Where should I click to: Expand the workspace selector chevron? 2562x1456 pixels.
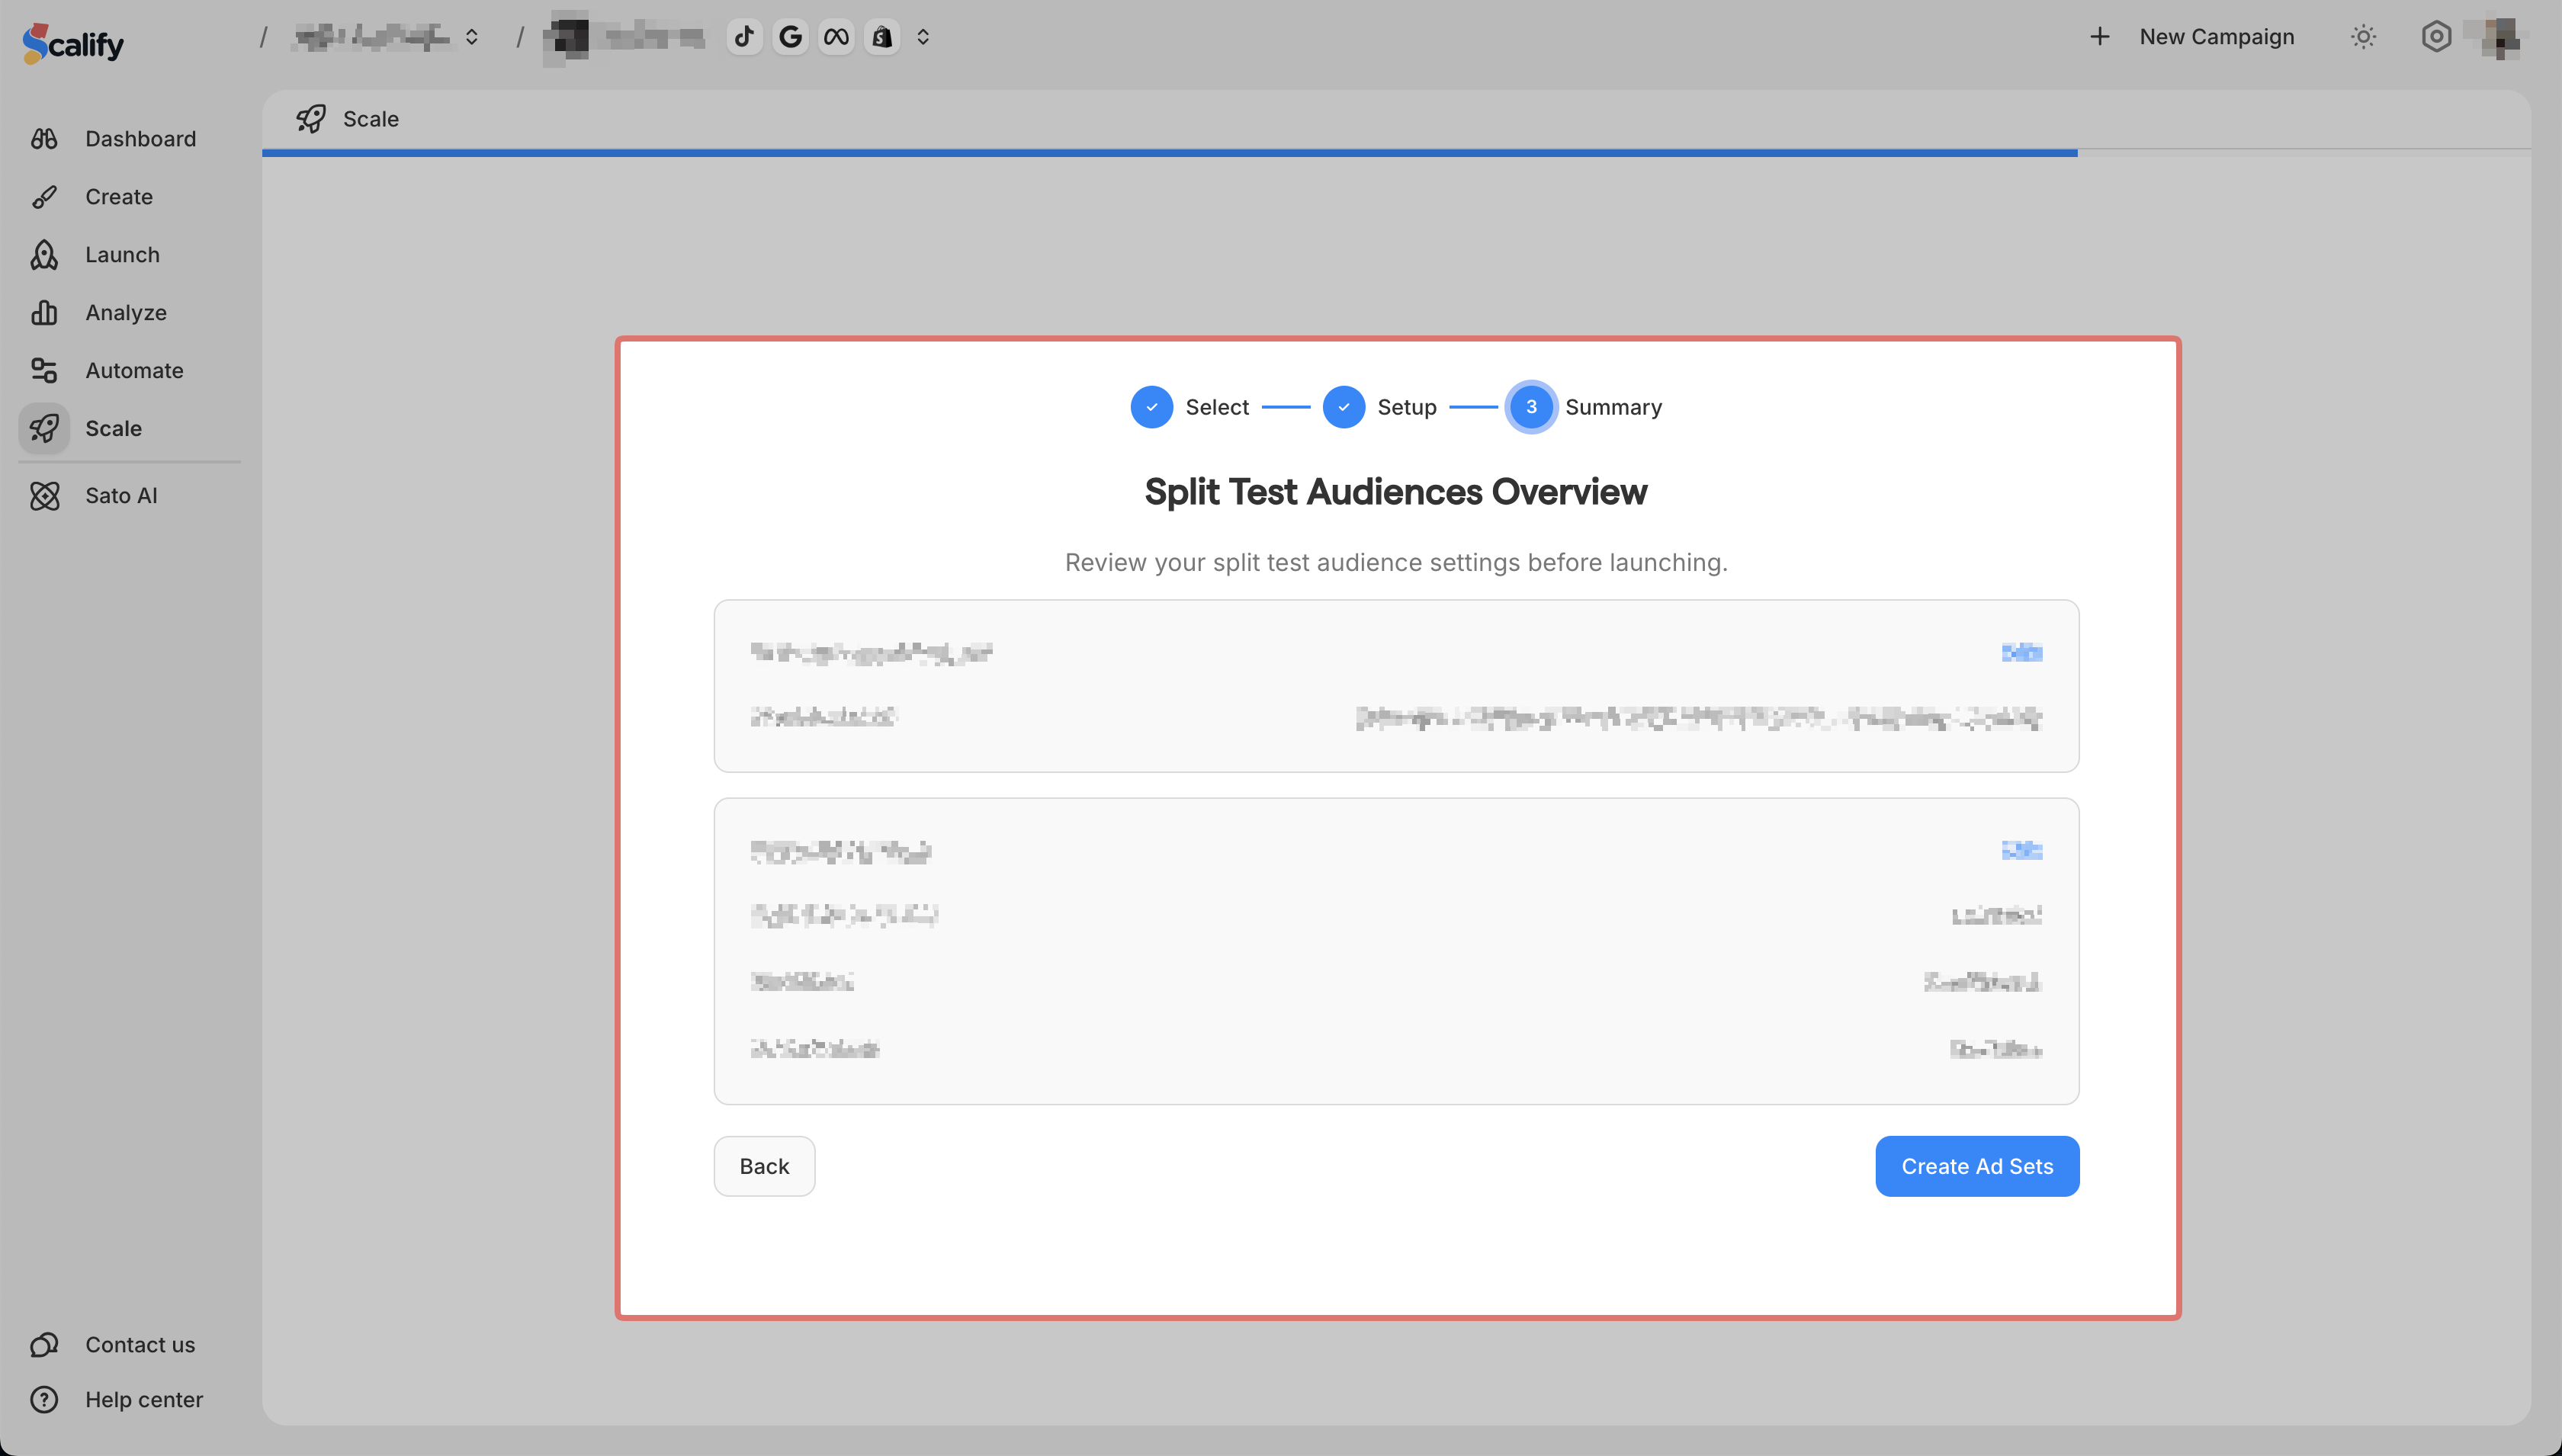point(472,37)
